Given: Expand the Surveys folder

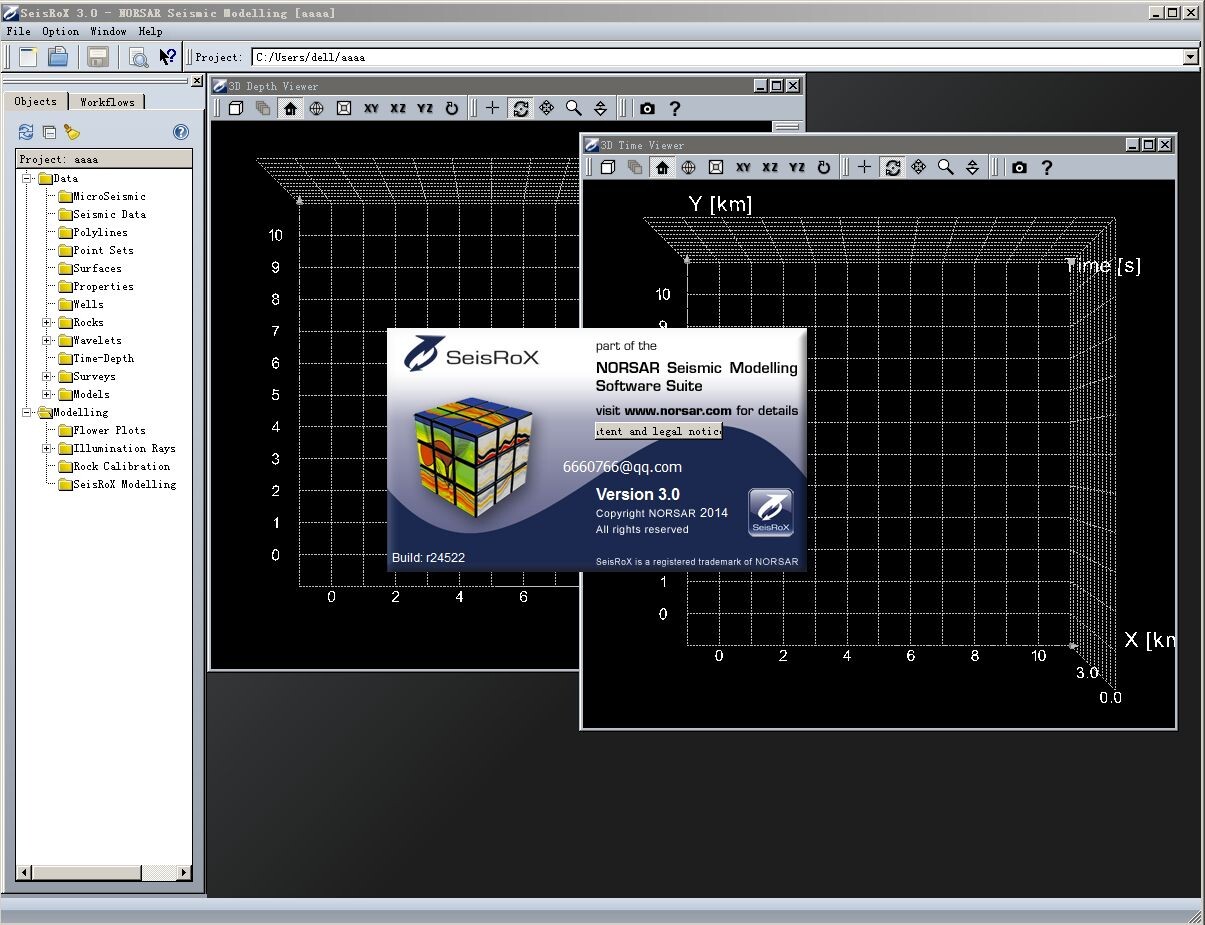Looking at the screenshot, I should pos(47,376).
